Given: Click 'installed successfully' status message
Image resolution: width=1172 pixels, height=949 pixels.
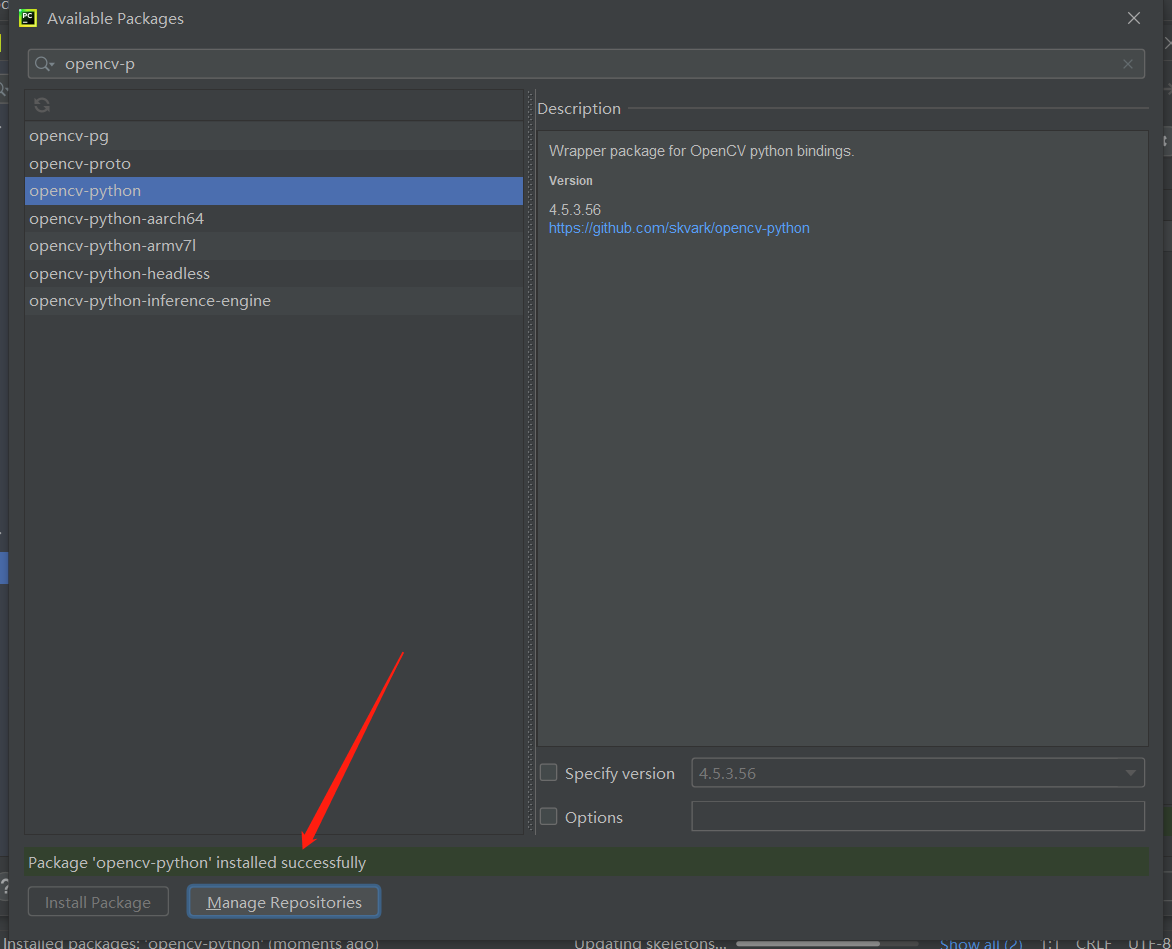Looking at the screenshot, I should coord(197,862).
